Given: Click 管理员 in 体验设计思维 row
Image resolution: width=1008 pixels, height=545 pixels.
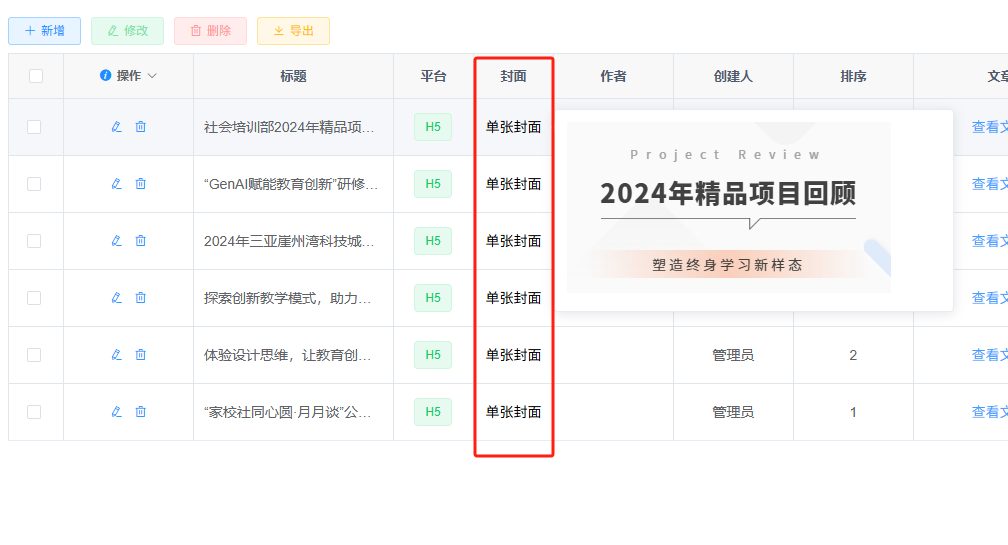Looking at the screenshot, I should tap(733, 355).
